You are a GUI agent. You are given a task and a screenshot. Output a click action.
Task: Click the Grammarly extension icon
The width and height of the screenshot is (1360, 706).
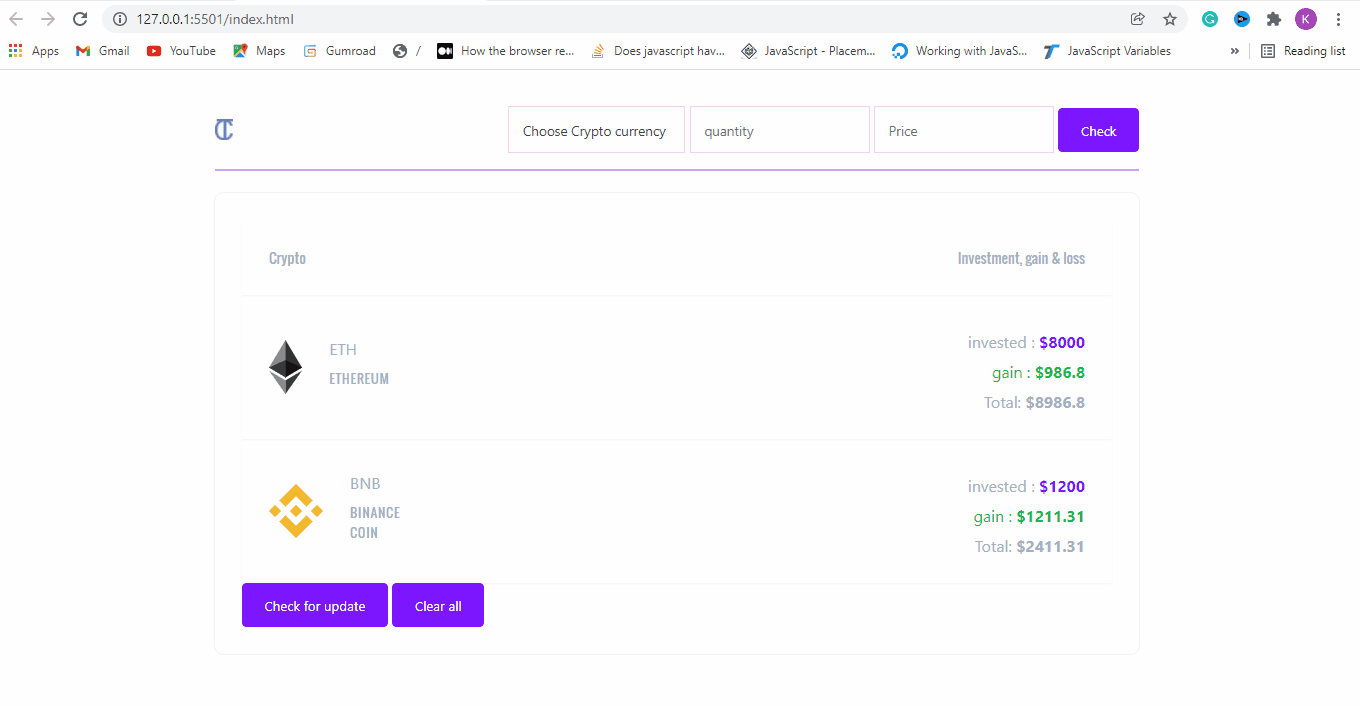click(1210, 19)
